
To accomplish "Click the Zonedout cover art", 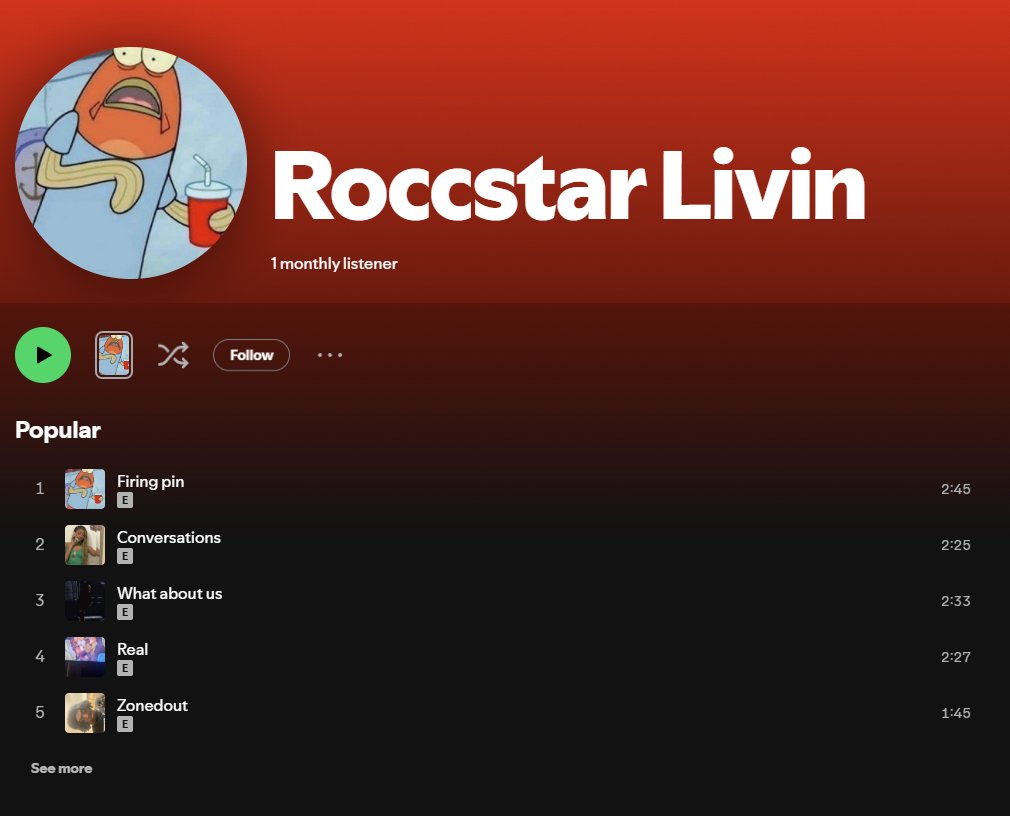I will pos(85,713).
